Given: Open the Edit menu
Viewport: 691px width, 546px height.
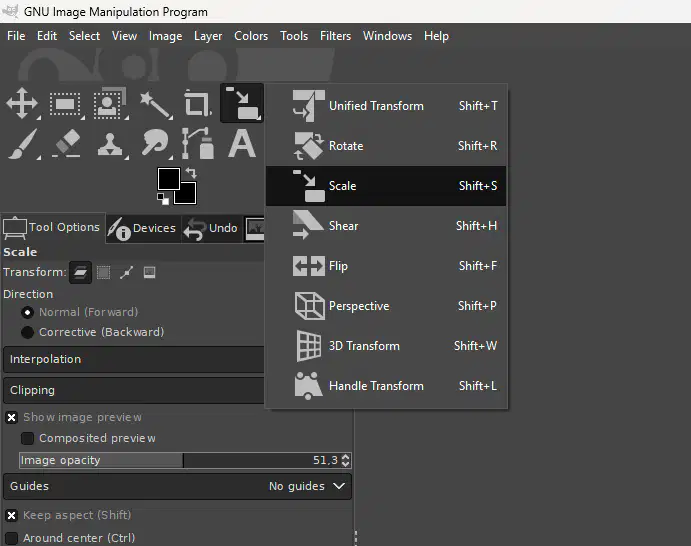Looking at the screenshot, I should tap(47, 36).
